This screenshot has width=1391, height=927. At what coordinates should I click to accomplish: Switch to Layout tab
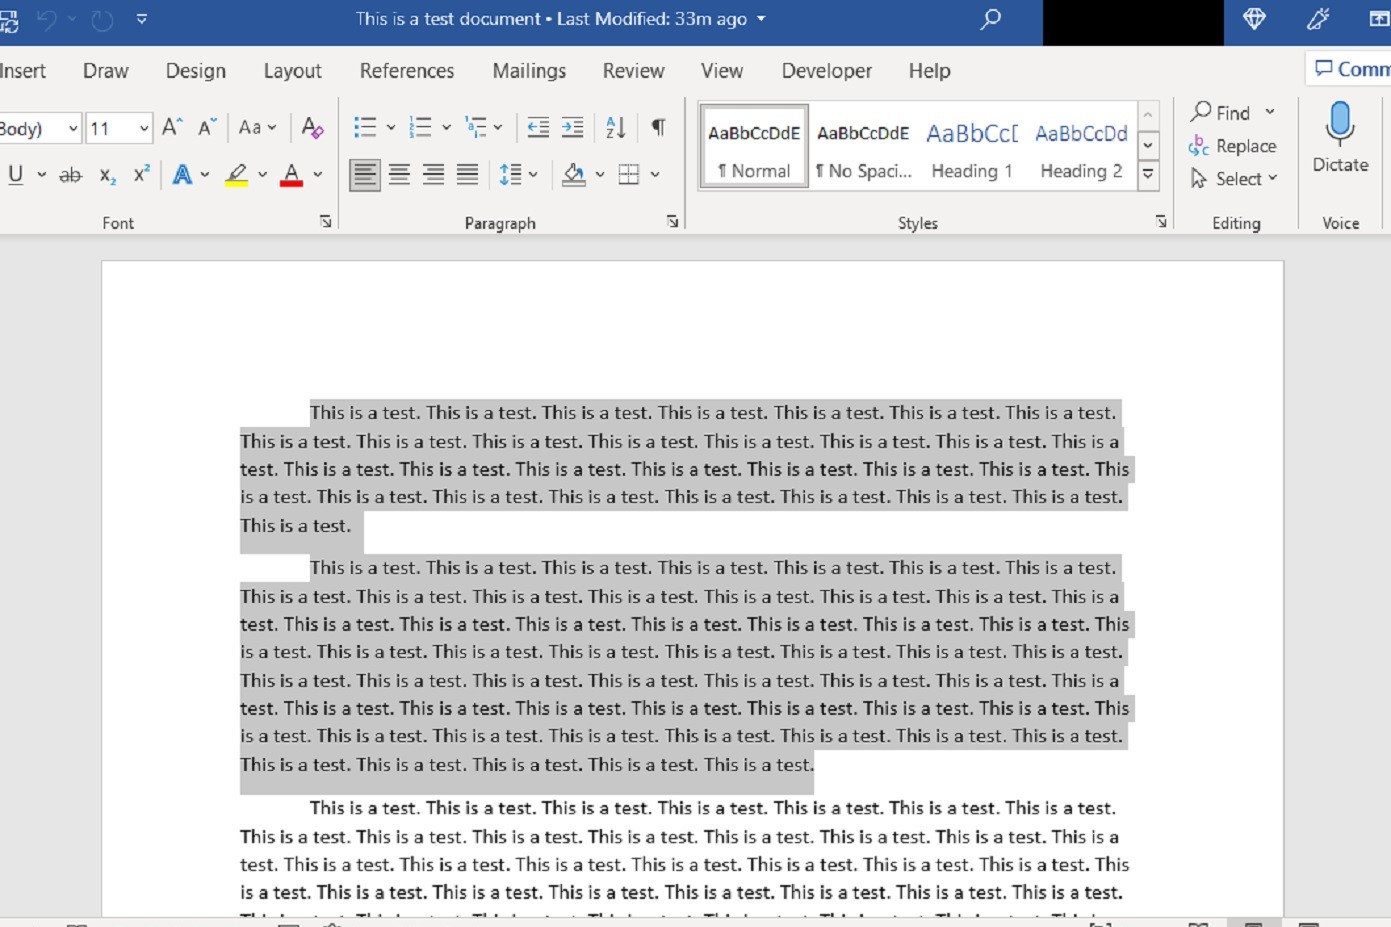(292, 71)
